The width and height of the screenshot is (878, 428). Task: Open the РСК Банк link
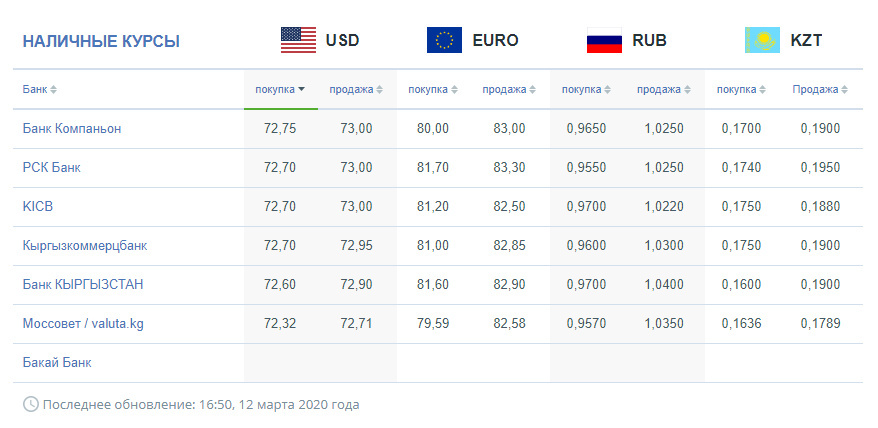[x=52, y=168]
